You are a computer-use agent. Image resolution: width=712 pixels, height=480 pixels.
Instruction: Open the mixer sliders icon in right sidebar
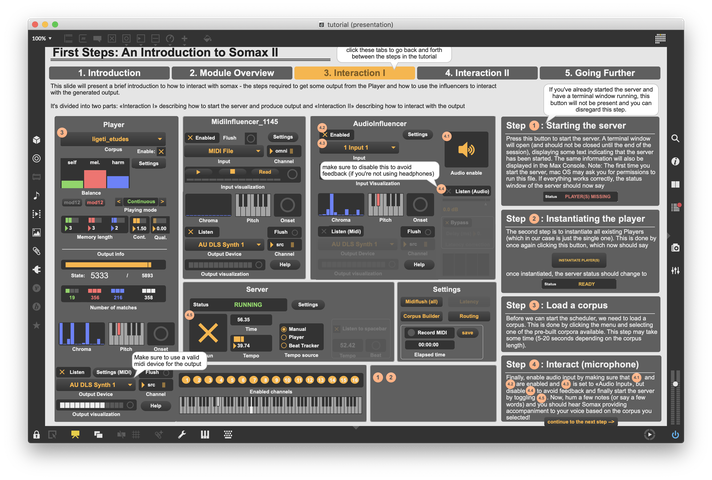click(x=675, y=270)
